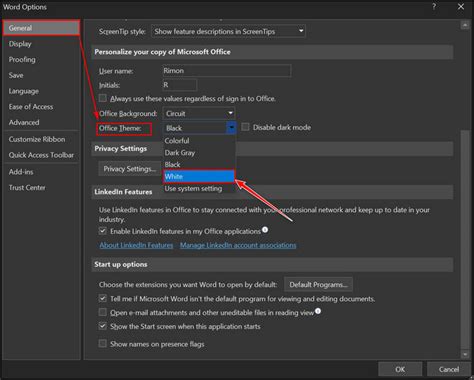The image size is (474, 380).
Task: Click info icon beside LinkedIn features checkbox
Action: [x=265, y=230]
